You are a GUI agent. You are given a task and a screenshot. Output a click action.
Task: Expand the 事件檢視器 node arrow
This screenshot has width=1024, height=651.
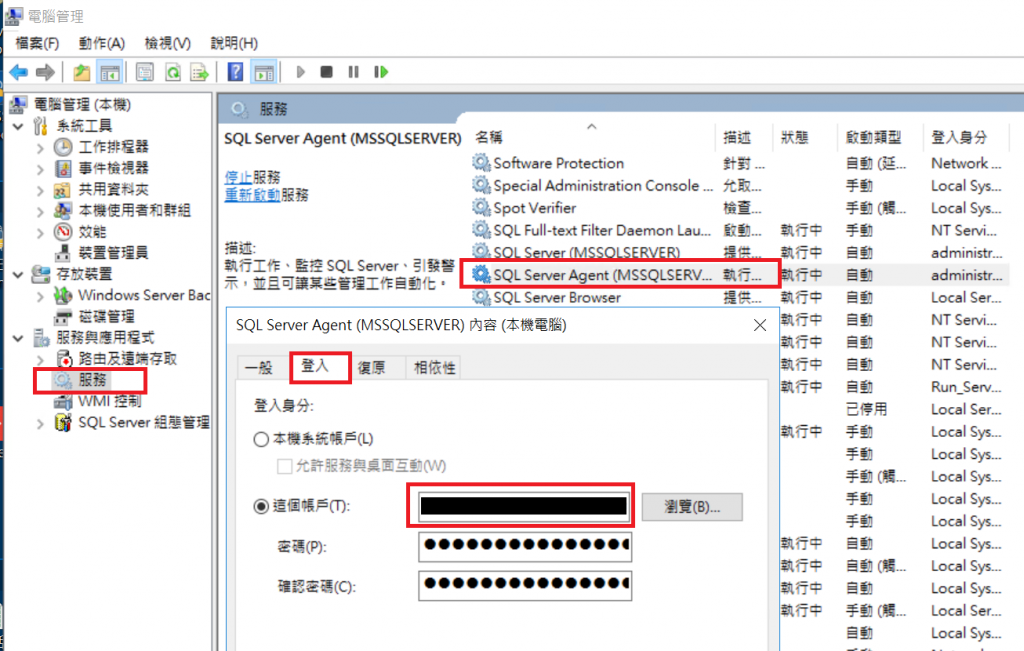pos(40,169)
